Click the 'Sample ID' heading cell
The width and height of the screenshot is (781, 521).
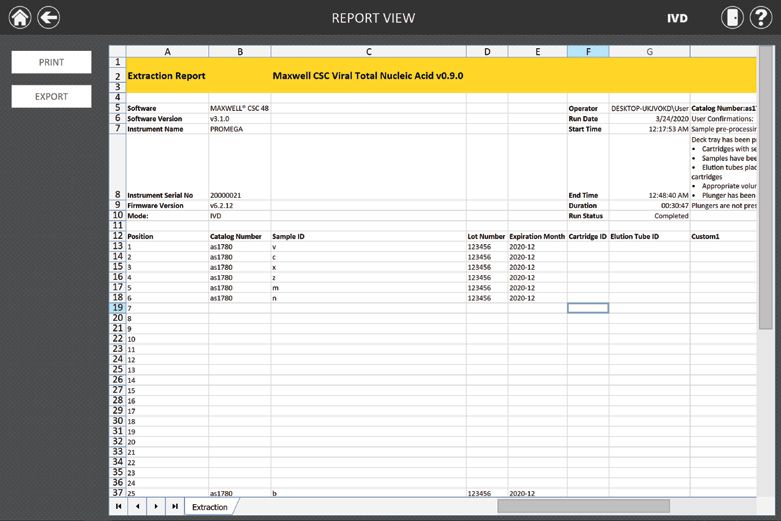[x=369, y=237]
